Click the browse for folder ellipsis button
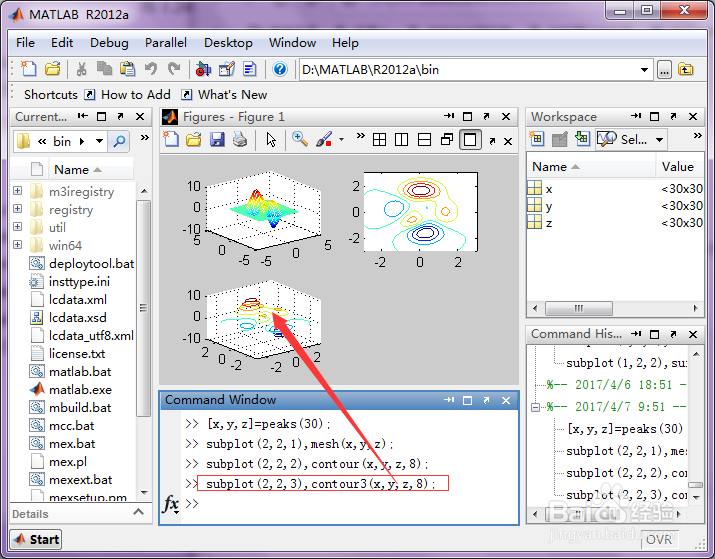Viewport: 715px width, 559px height. point(664,70)
